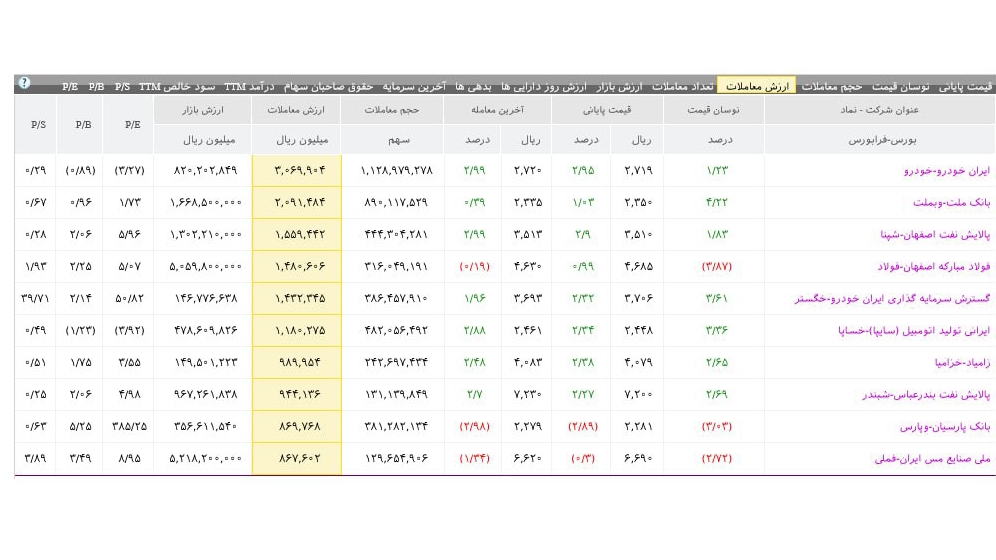The height and width of the screenshot is (560, 996).
Task: Open the فولاد مبارکه اصفهان-فولاد link
Action: point(934,267)
